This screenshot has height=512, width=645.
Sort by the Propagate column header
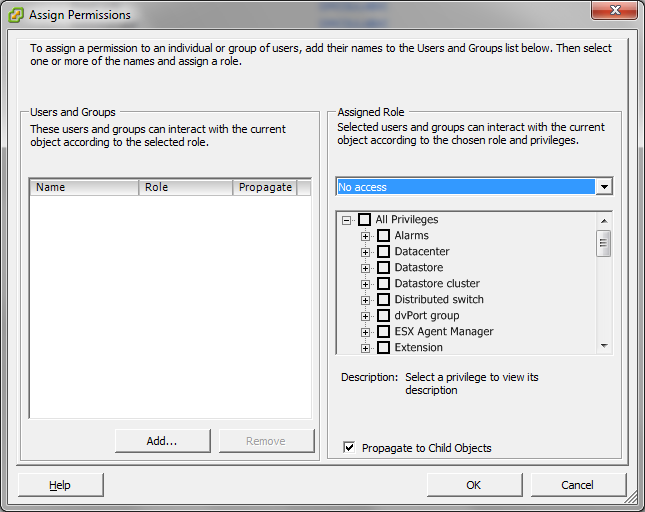click(x=265, y=187)
